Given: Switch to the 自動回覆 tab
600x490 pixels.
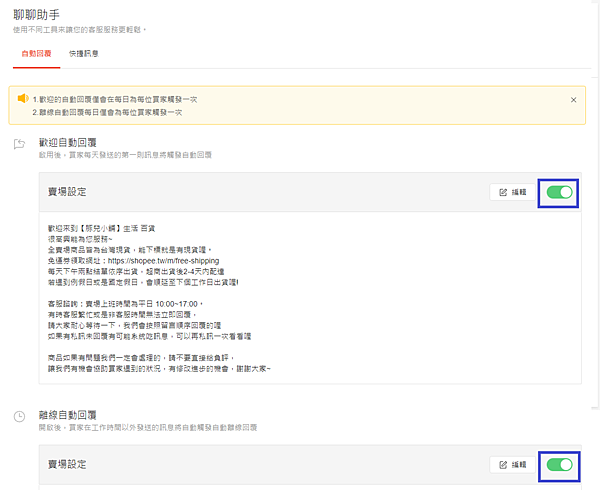Looking at the screenshot, I should [36, 54].
